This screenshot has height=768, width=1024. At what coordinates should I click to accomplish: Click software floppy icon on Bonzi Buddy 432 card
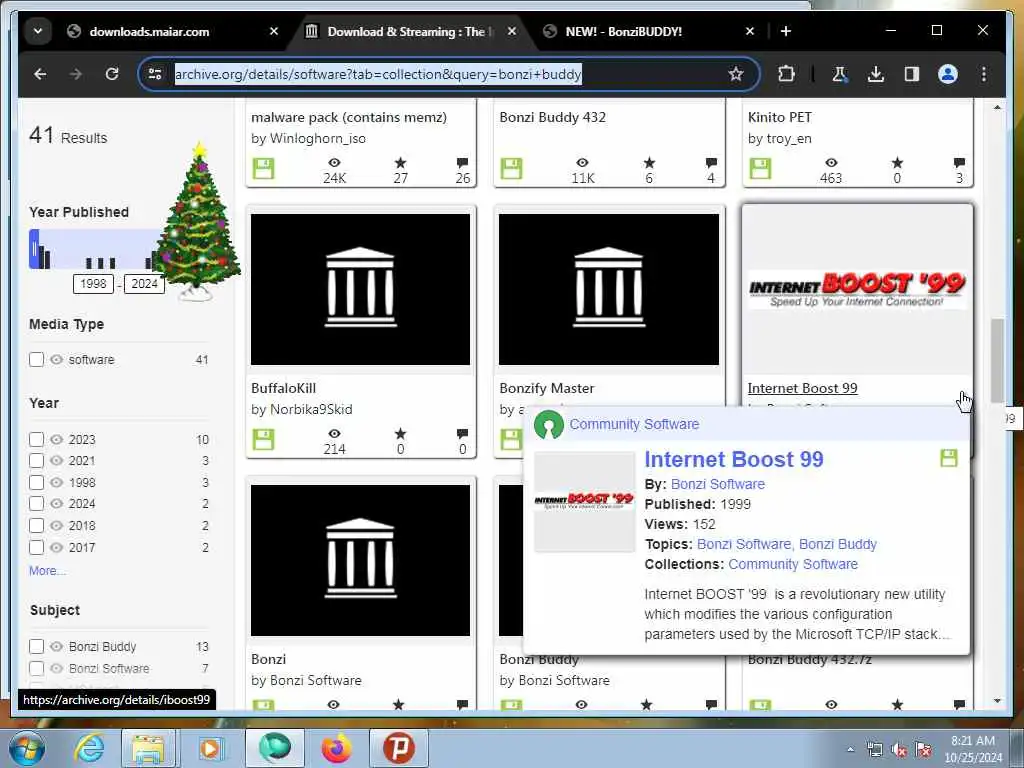click(x=511, y=168)
